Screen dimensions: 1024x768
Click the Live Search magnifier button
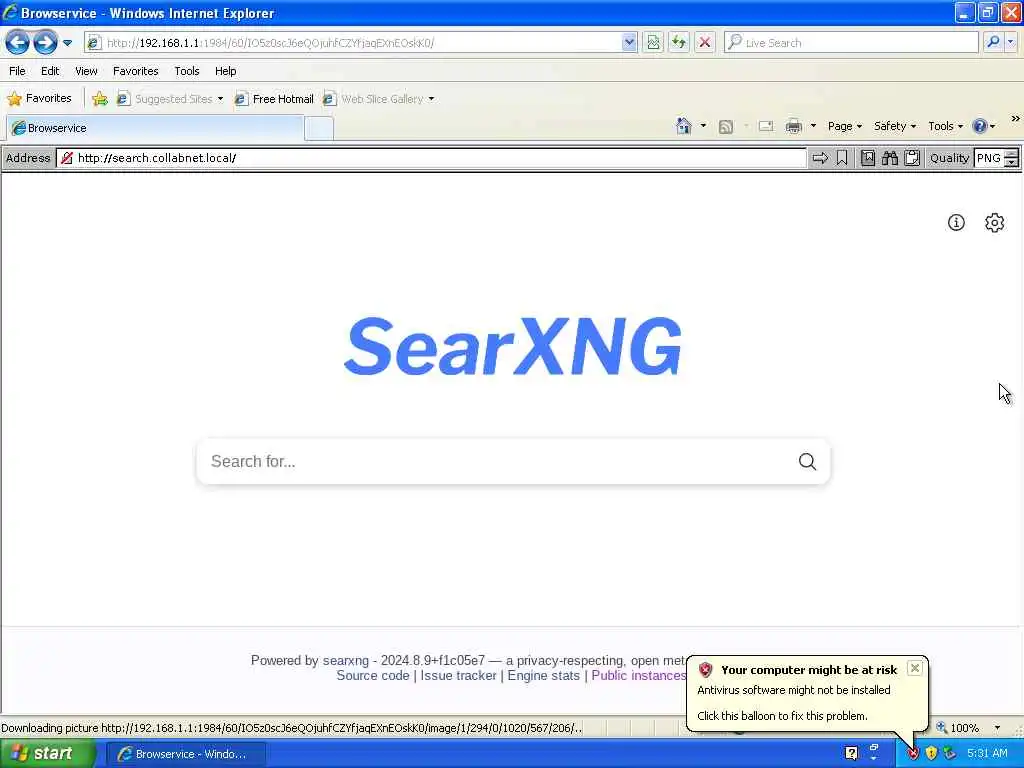pos(993,42)
